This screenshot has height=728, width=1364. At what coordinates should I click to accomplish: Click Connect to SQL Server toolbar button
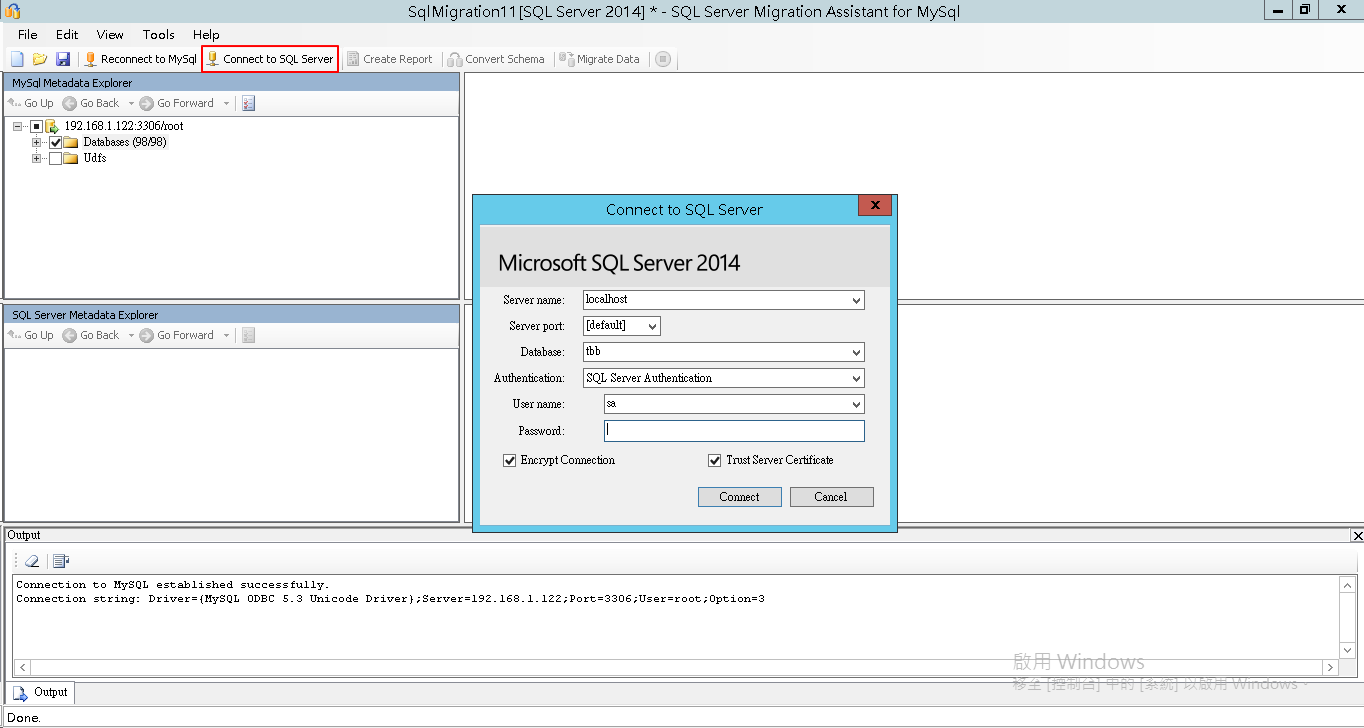[x=270, y=59]
